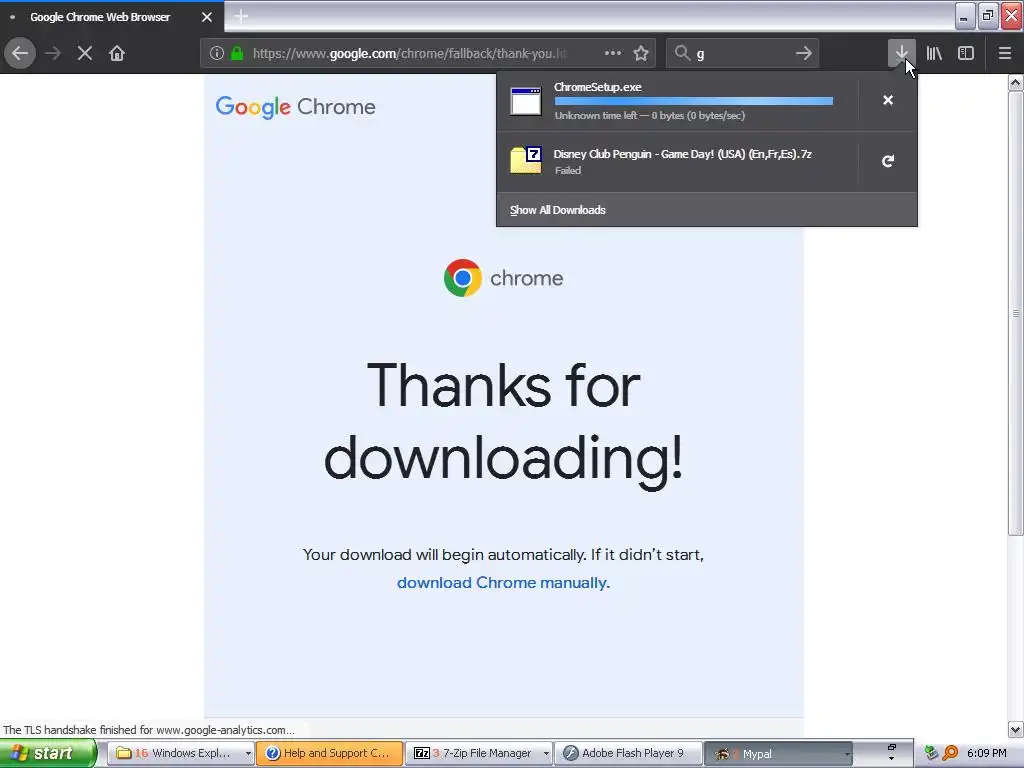Click the search magnifier icon
This screenshot has height=768, width=1024.
pos(682,53)
